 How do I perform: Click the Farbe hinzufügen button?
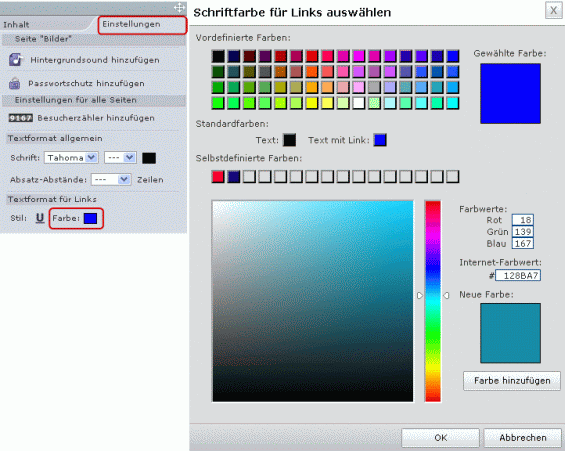[x=512, y=380]
